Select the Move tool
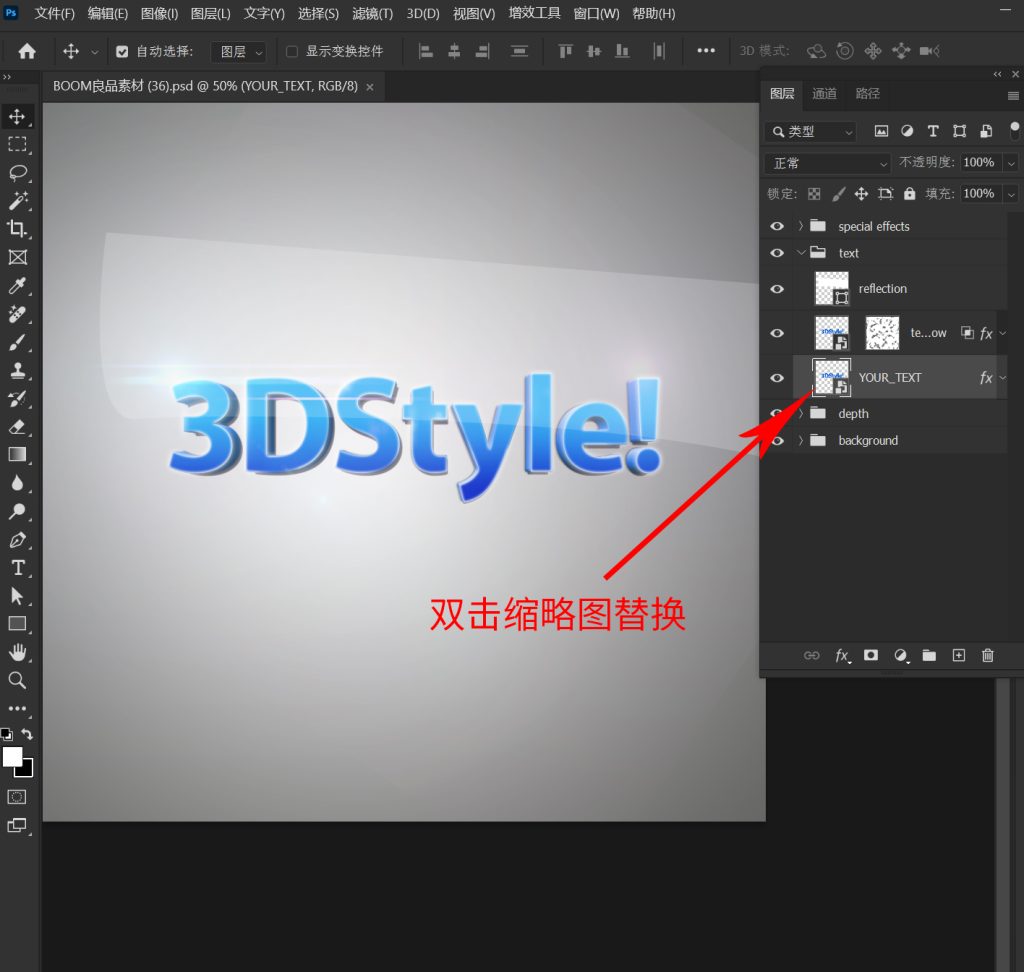This screenshot has height=972, width=1024. 16,116
